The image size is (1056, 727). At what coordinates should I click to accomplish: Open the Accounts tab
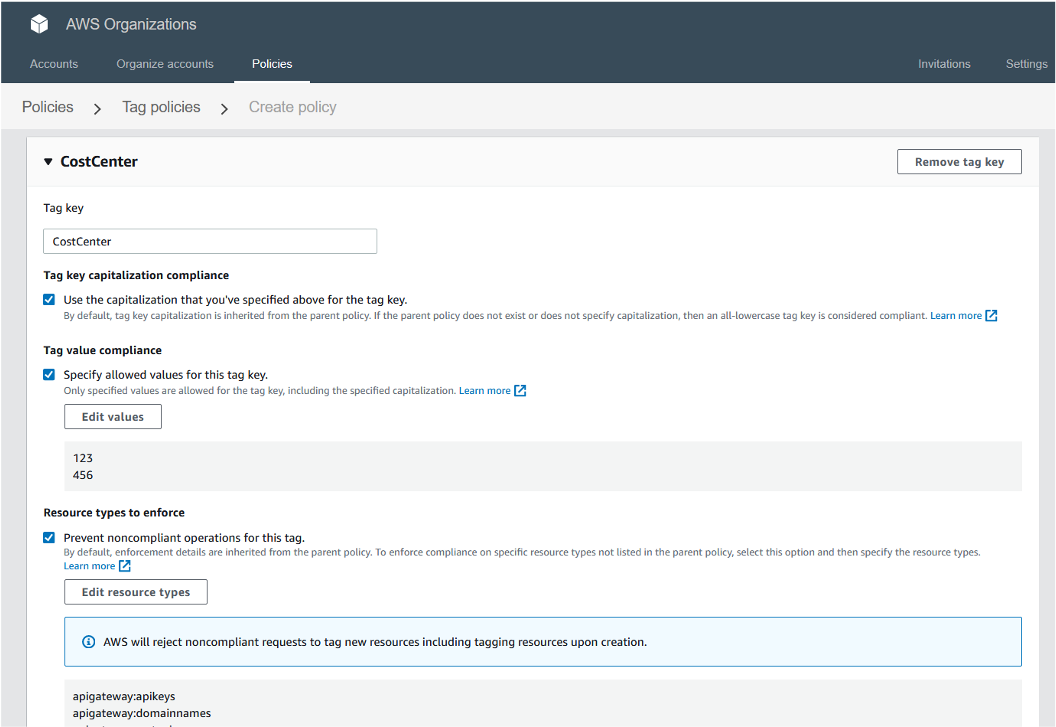(54, 64)
